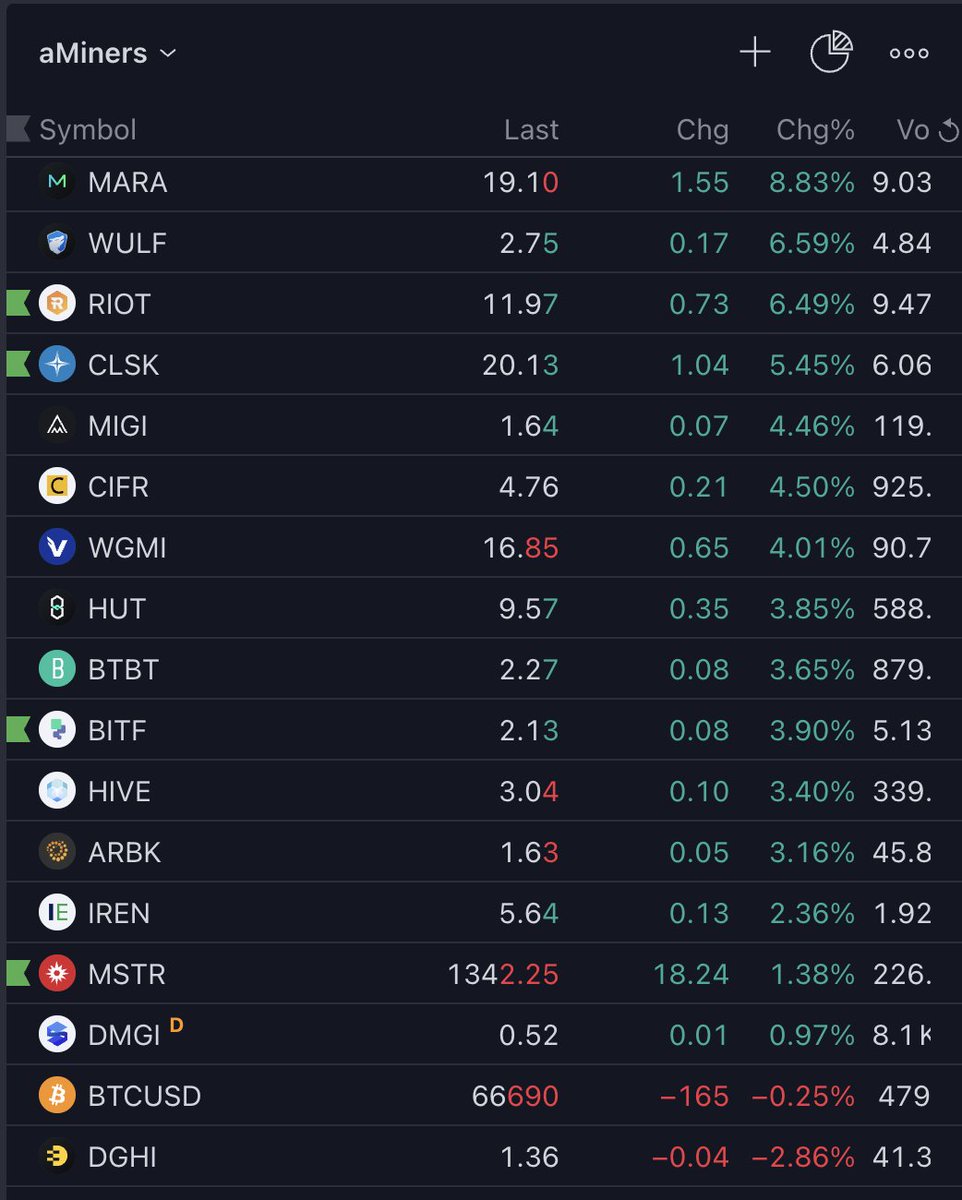Viewport: 962px width, 1200px height.
Task: Sort by the Symbol column header
Action: (x=88, y=130)
